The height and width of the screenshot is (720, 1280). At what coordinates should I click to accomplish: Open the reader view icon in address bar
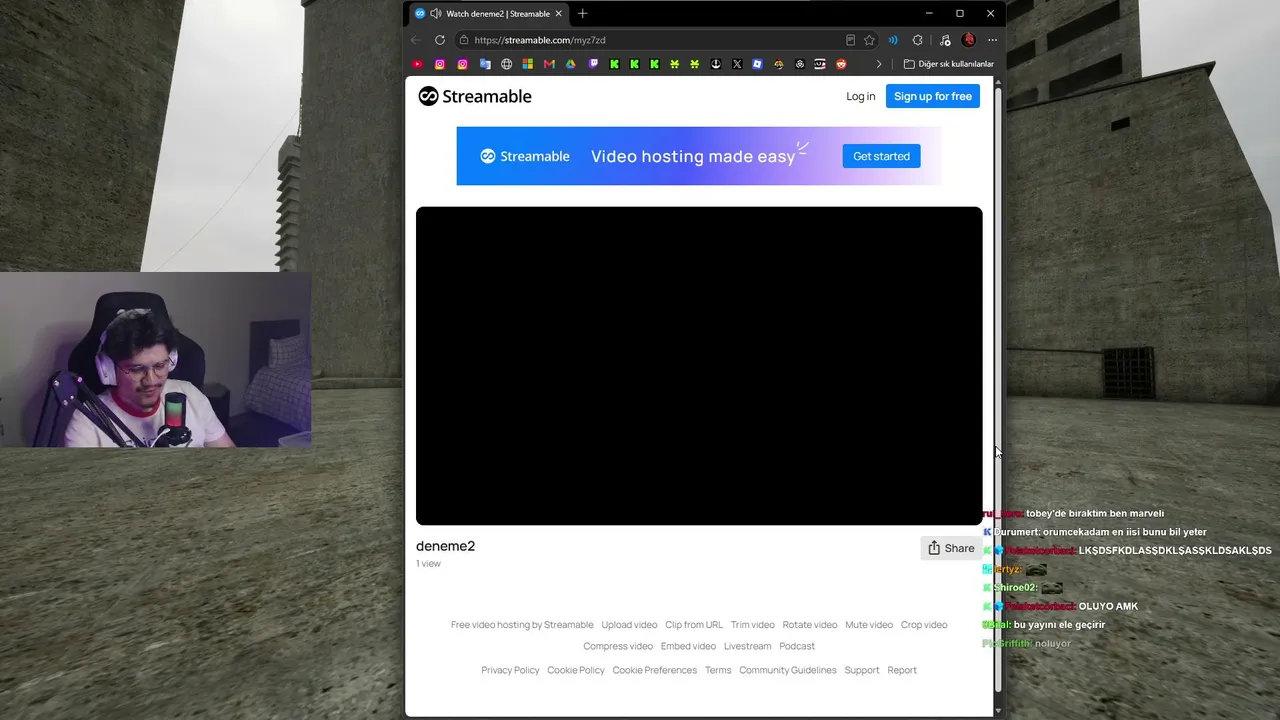coord(850,40)
